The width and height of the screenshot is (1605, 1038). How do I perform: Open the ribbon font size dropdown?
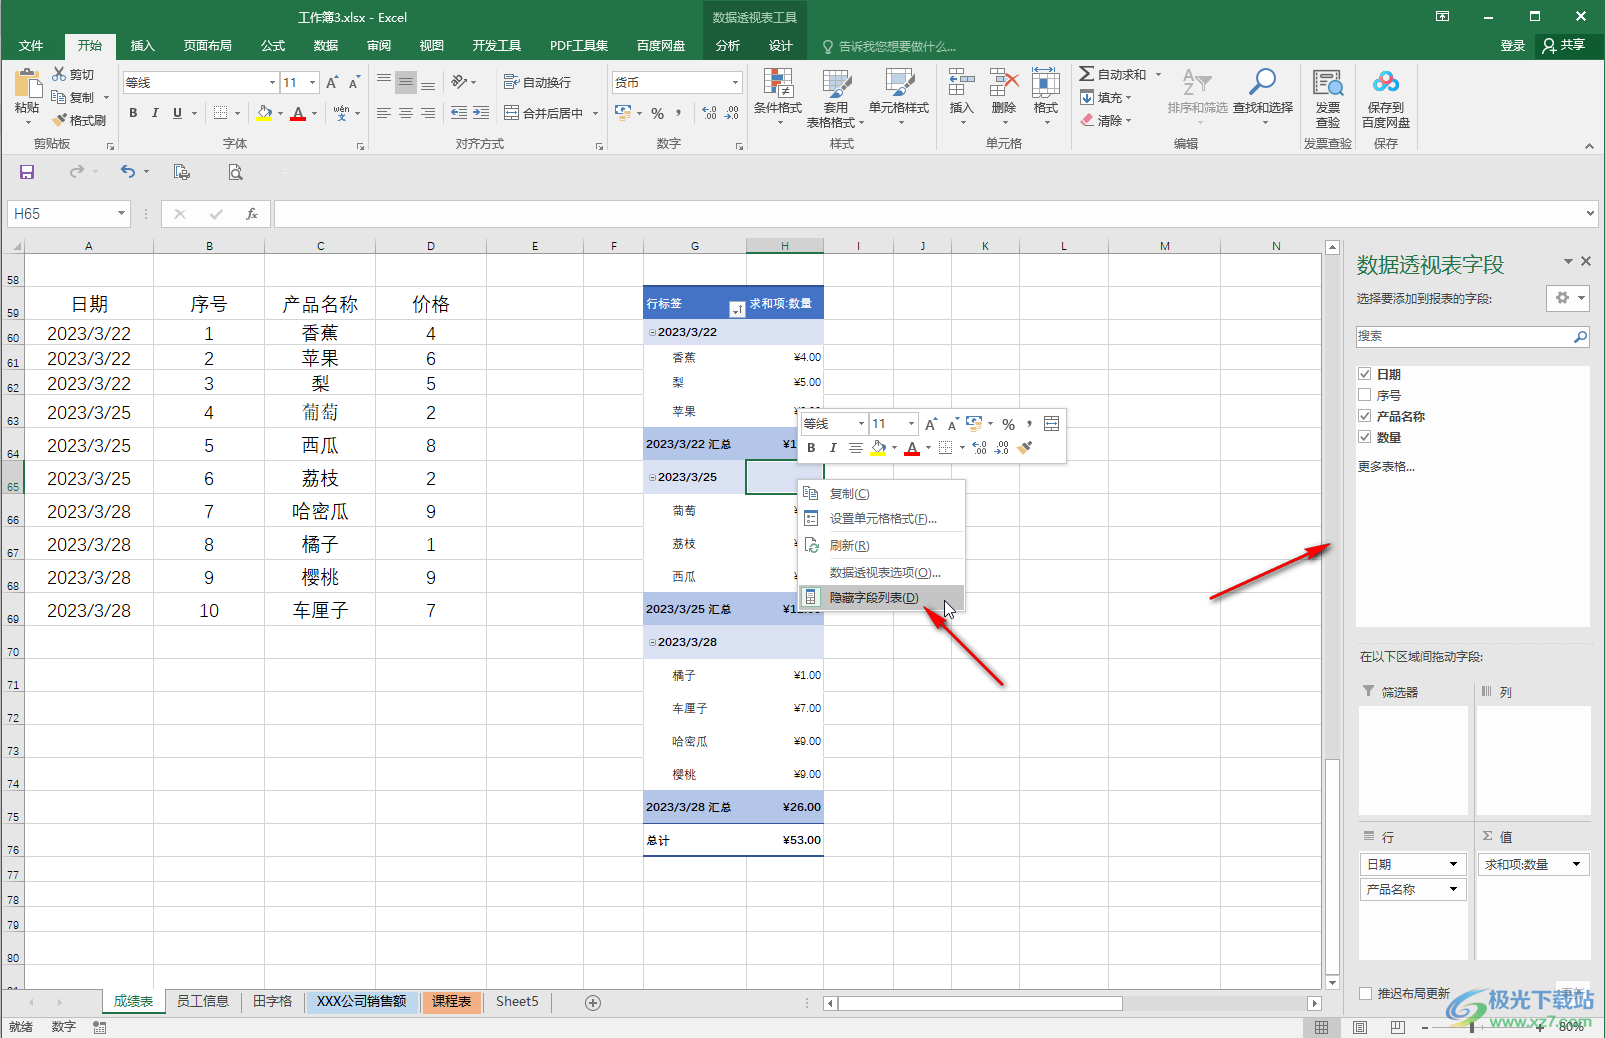pyautogui.click(x=313, y=83)
